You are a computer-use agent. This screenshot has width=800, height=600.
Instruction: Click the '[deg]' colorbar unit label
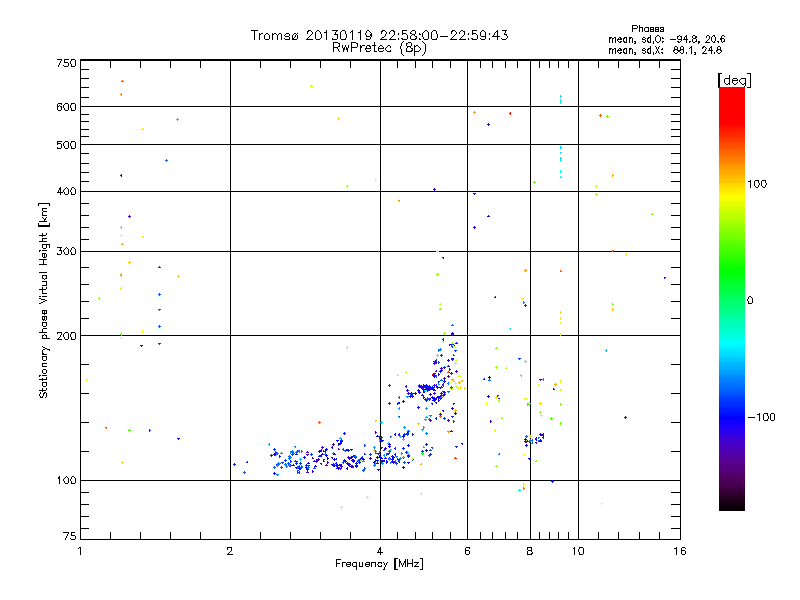(734, 80)
